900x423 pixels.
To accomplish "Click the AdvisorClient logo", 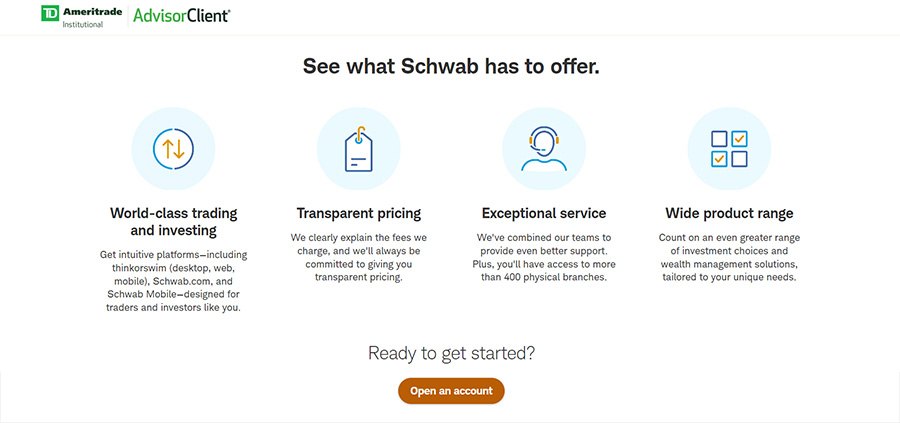I will (184, 16).
